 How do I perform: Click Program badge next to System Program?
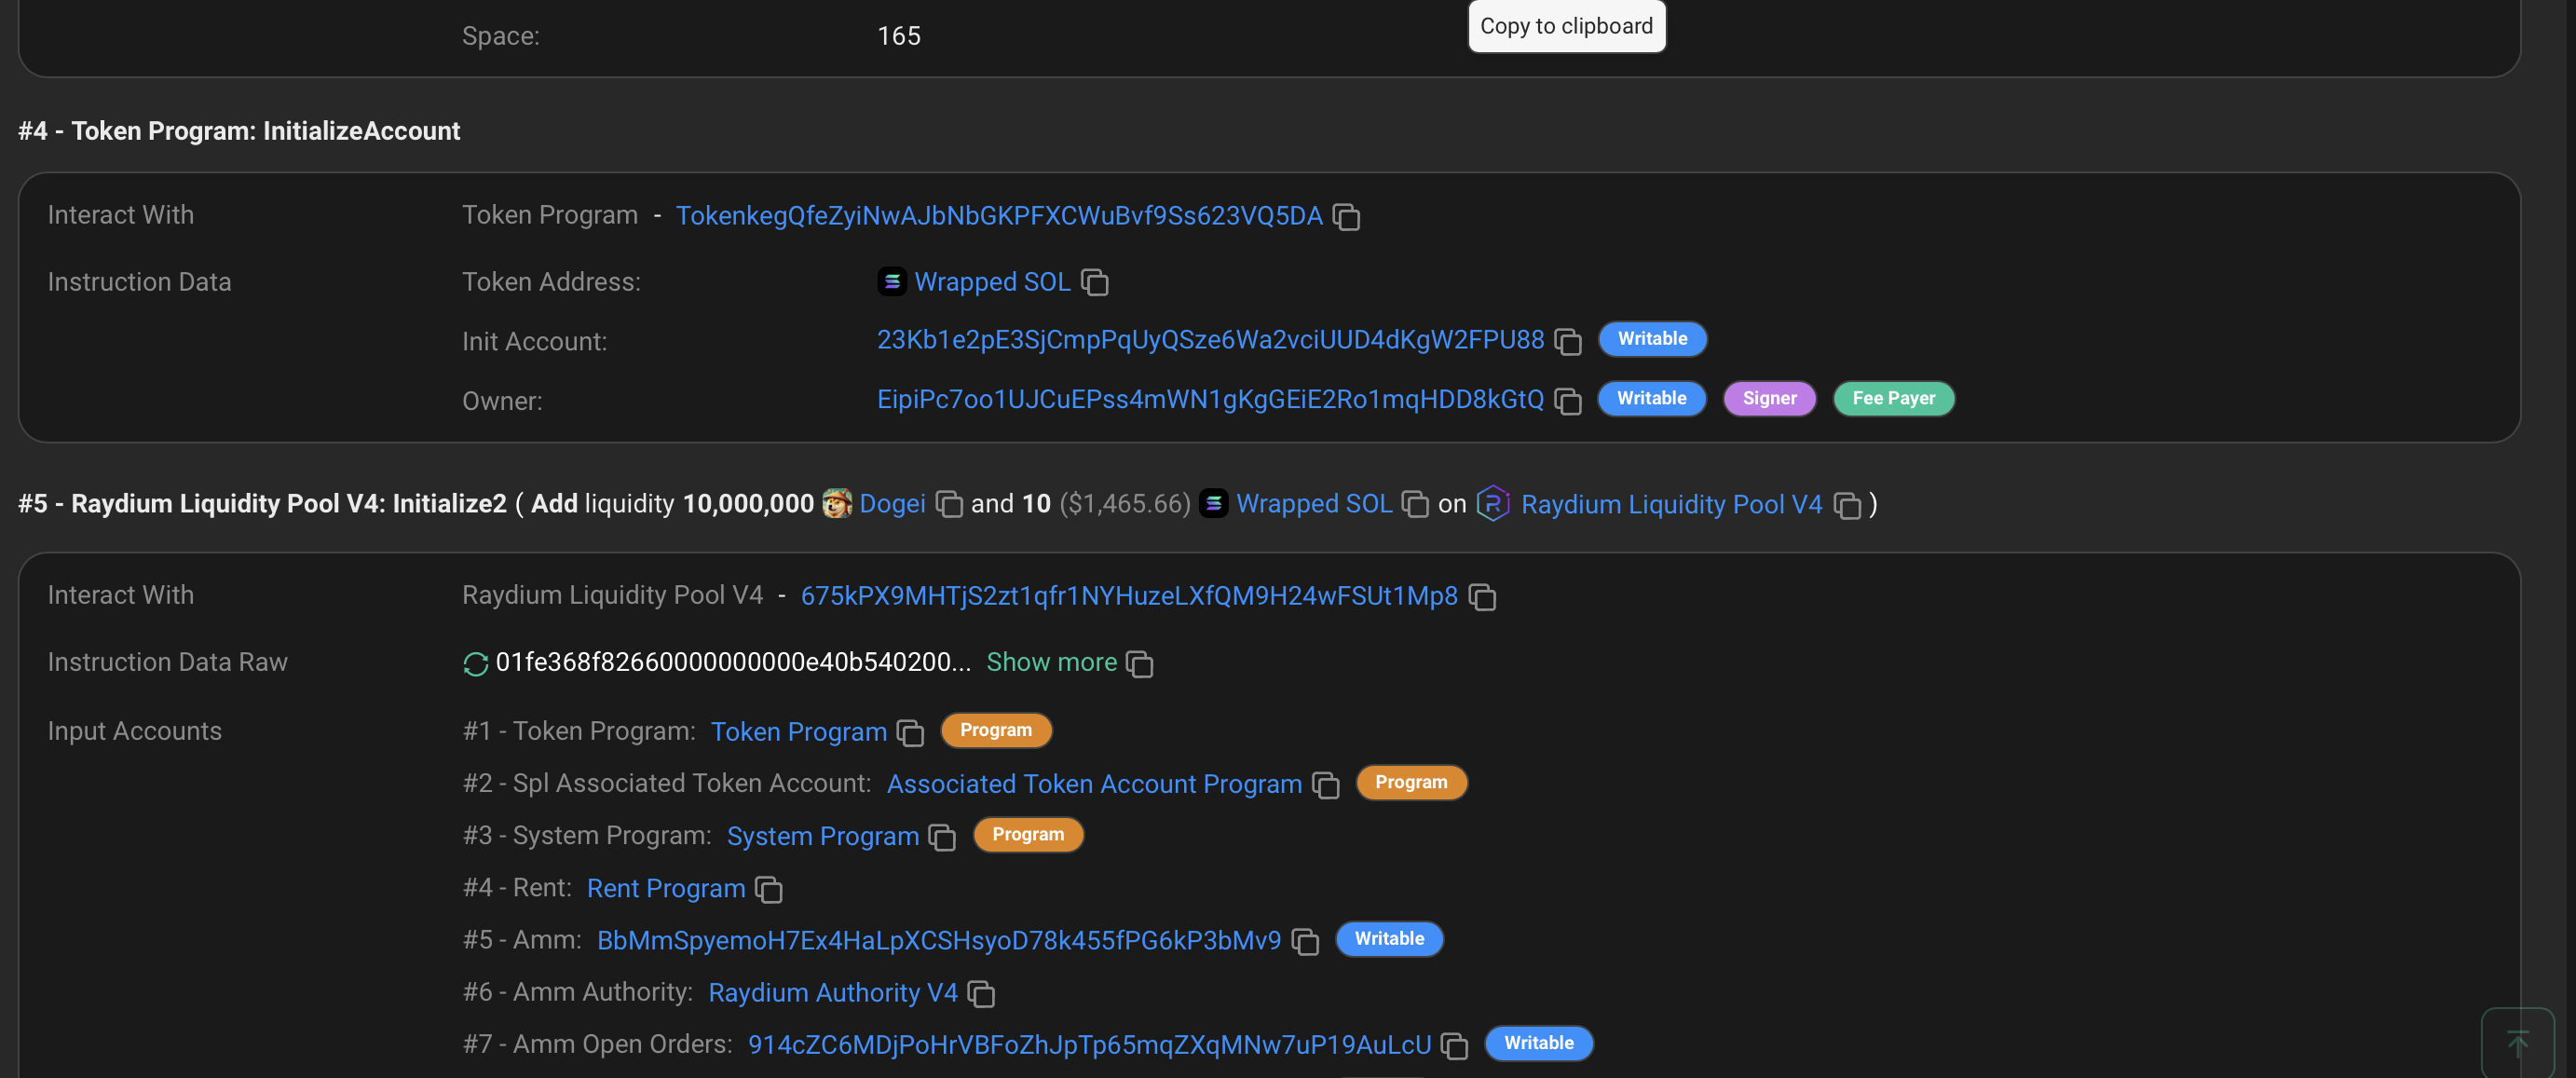pos(1028,835)
